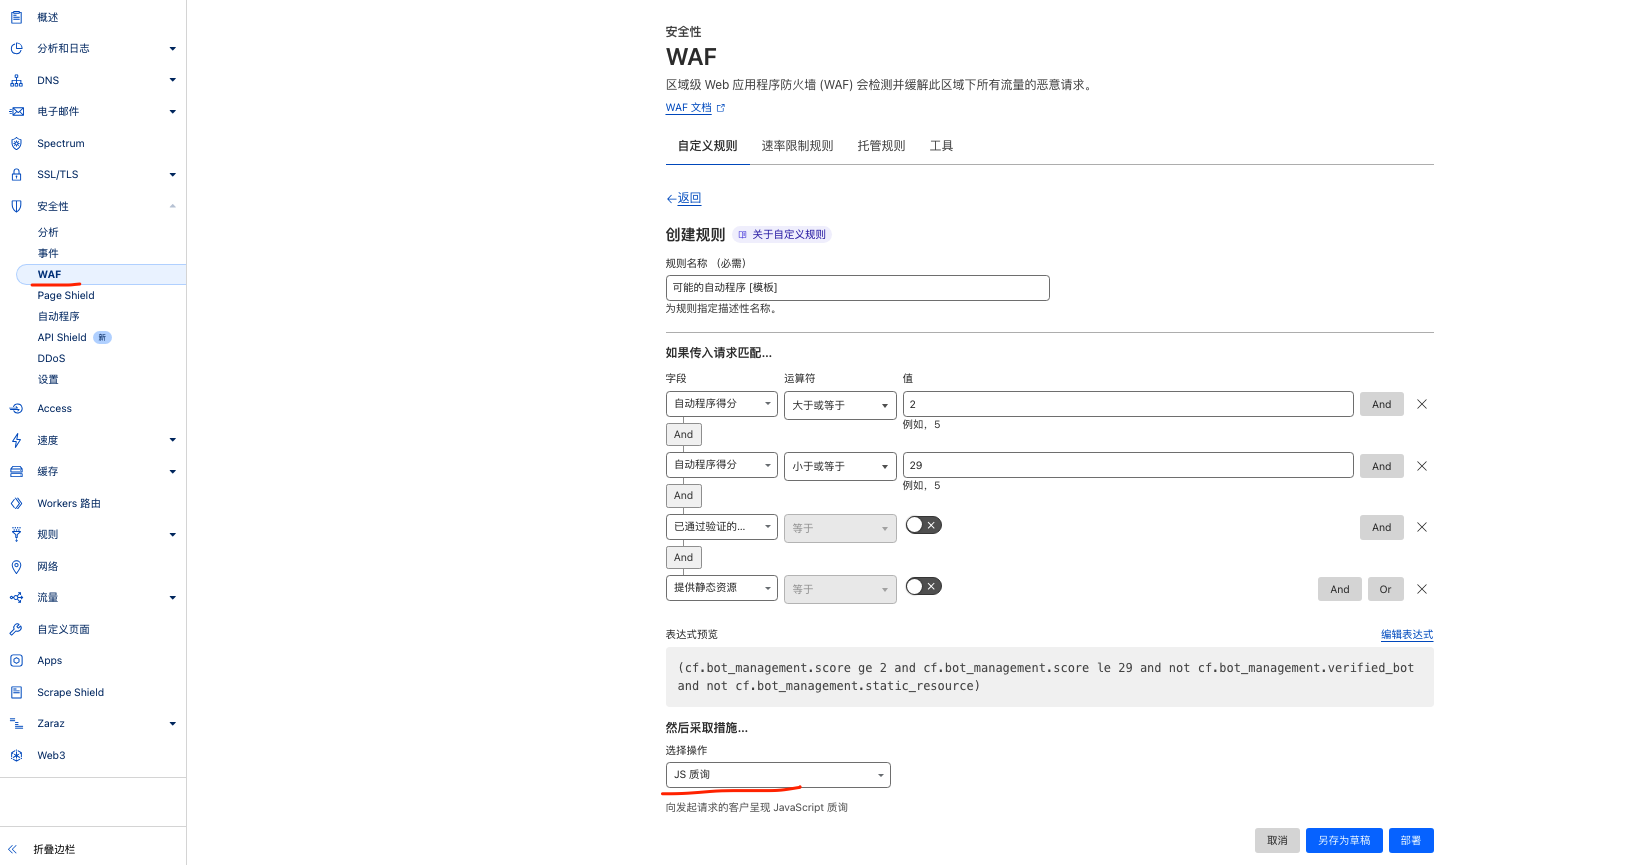
Task: Click the Scrape Shield icon in sidebar
Action: (x=16, y=692)
